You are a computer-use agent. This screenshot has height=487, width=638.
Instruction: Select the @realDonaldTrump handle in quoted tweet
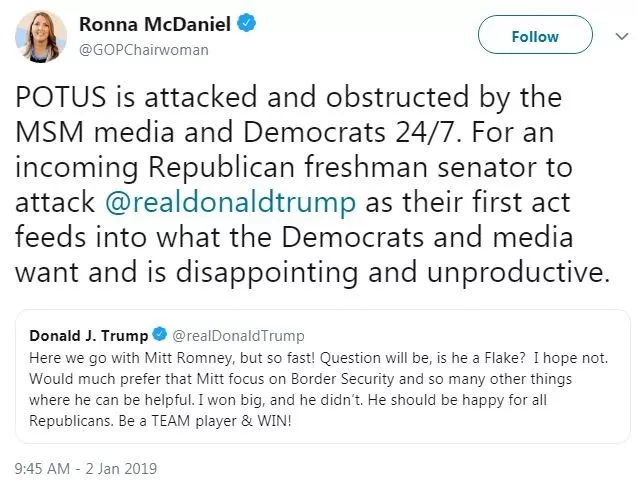[236, 336]
